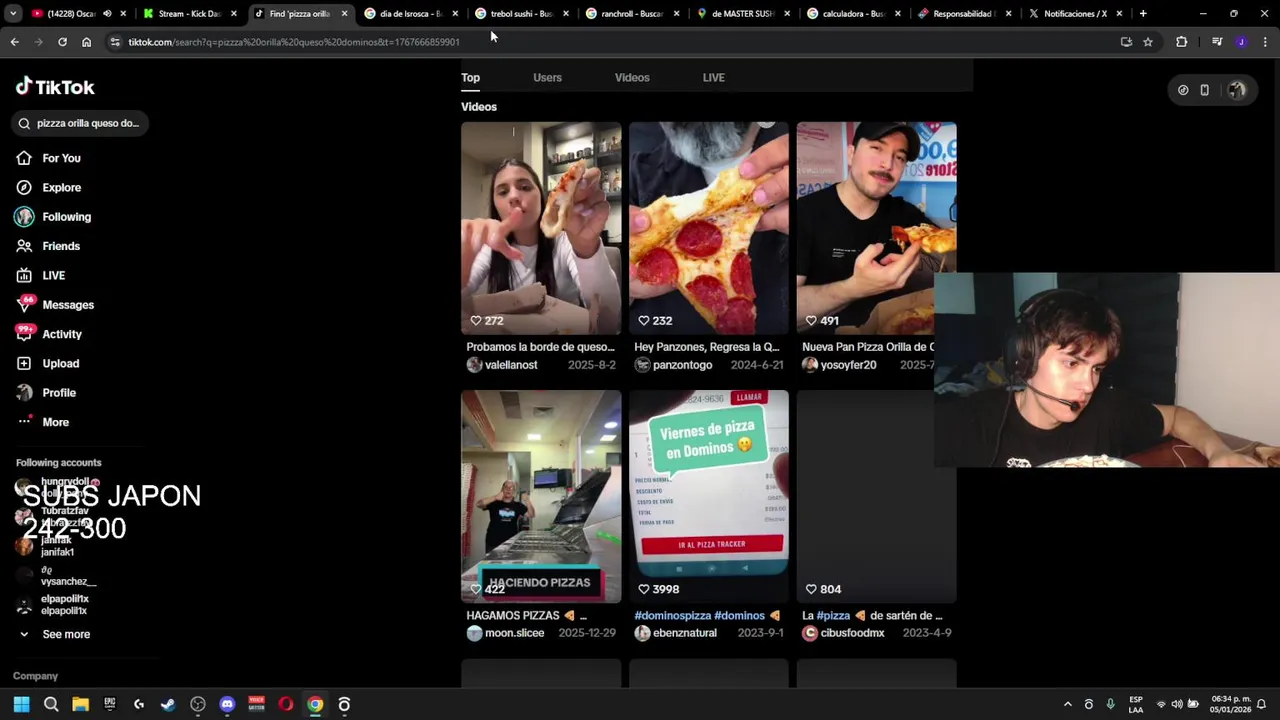Open the panzontogo profile link
The width and height of the screenshot is (1280, 720).
tap(682, 365)
